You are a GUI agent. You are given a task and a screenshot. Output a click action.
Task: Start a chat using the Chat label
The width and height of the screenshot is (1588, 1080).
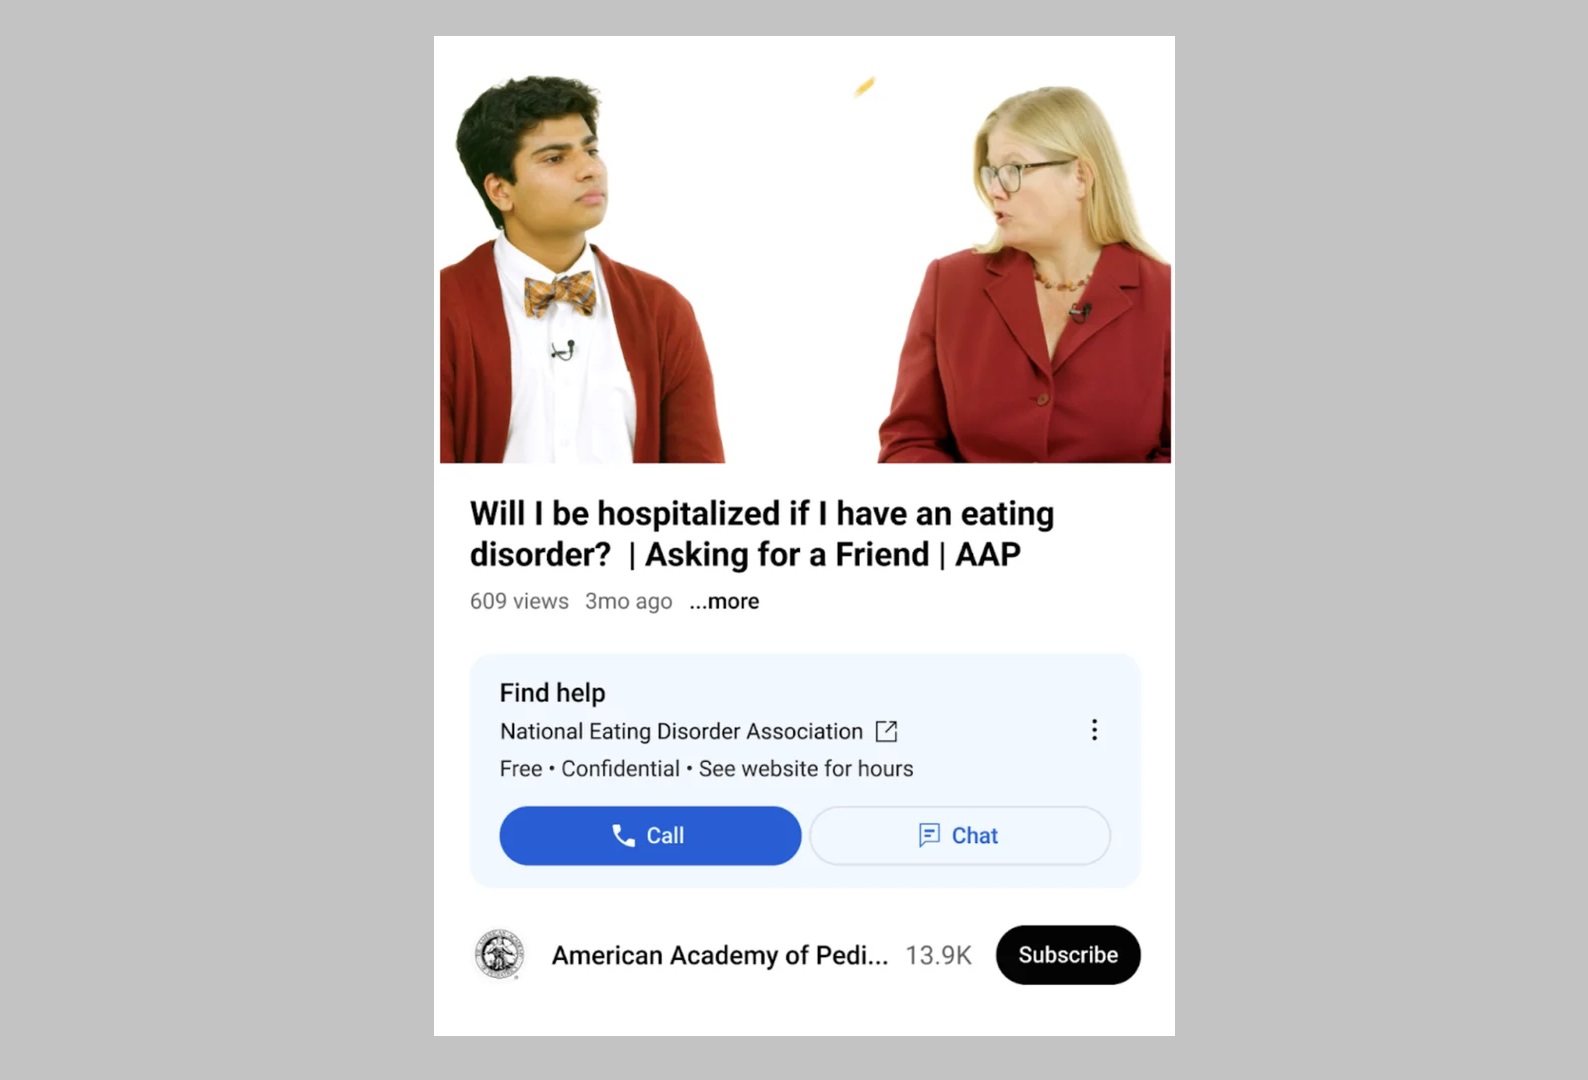[974, 836]
